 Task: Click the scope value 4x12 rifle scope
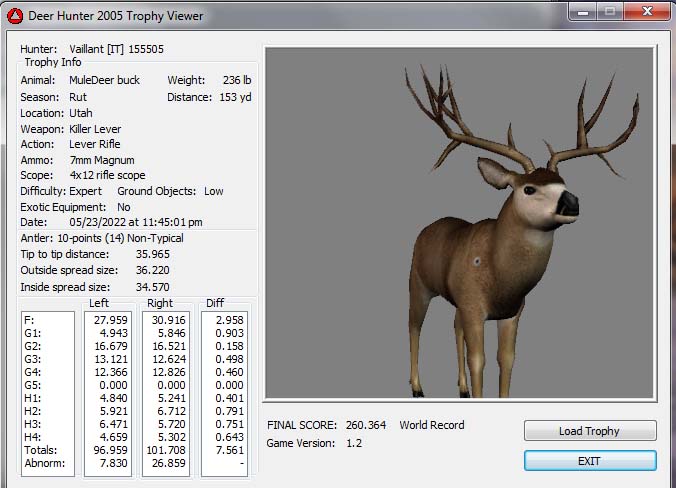pos(107,175)
